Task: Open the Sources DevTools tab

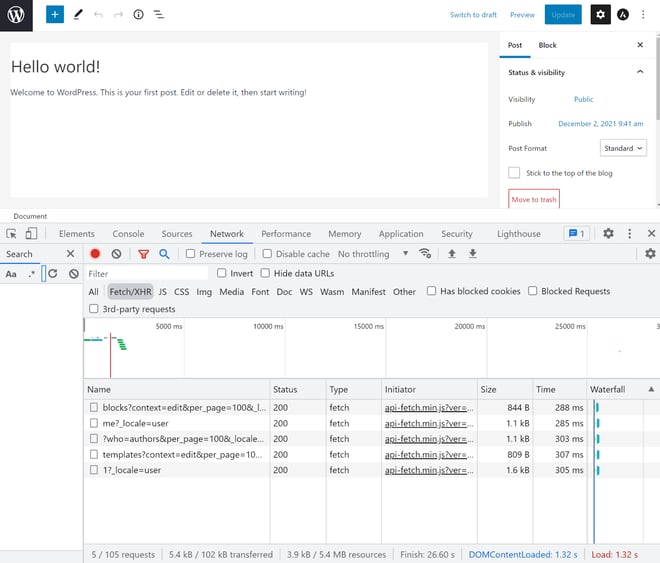Action: point(177,234)
